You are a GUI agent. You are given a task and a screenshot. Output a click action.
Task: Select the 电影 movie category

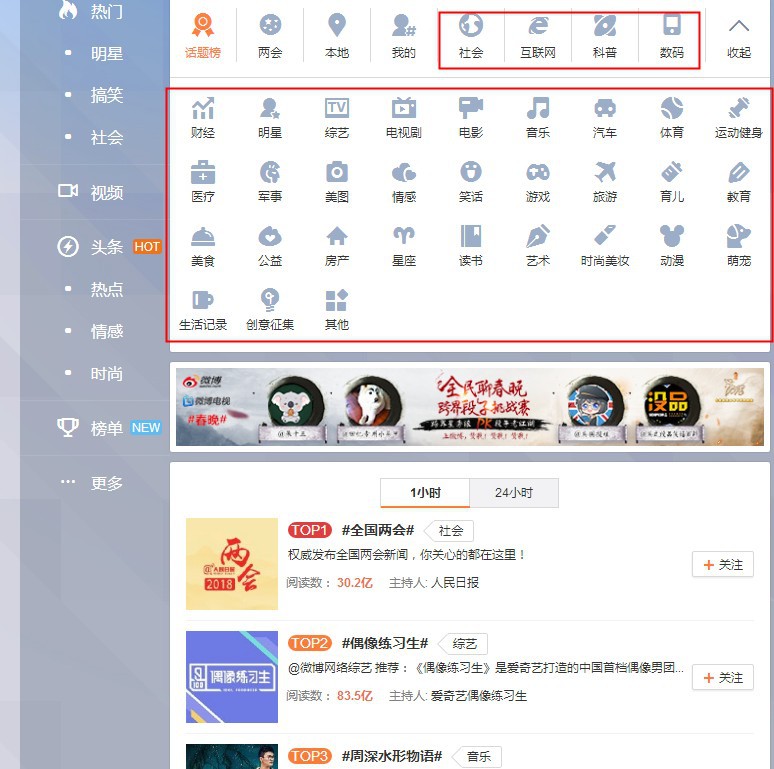pyautogui.click(x=470, y=117)
